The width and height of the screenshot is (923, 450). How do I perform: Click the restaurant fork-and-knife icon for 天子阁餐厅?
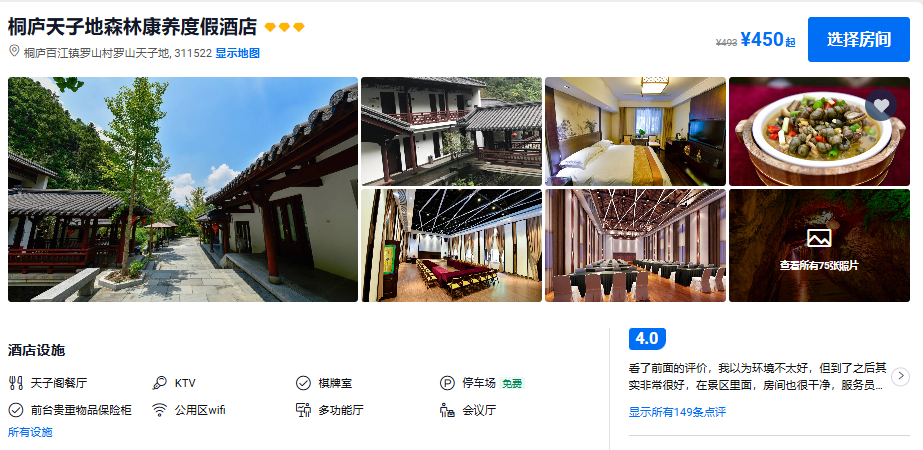(x=16, y=383)
